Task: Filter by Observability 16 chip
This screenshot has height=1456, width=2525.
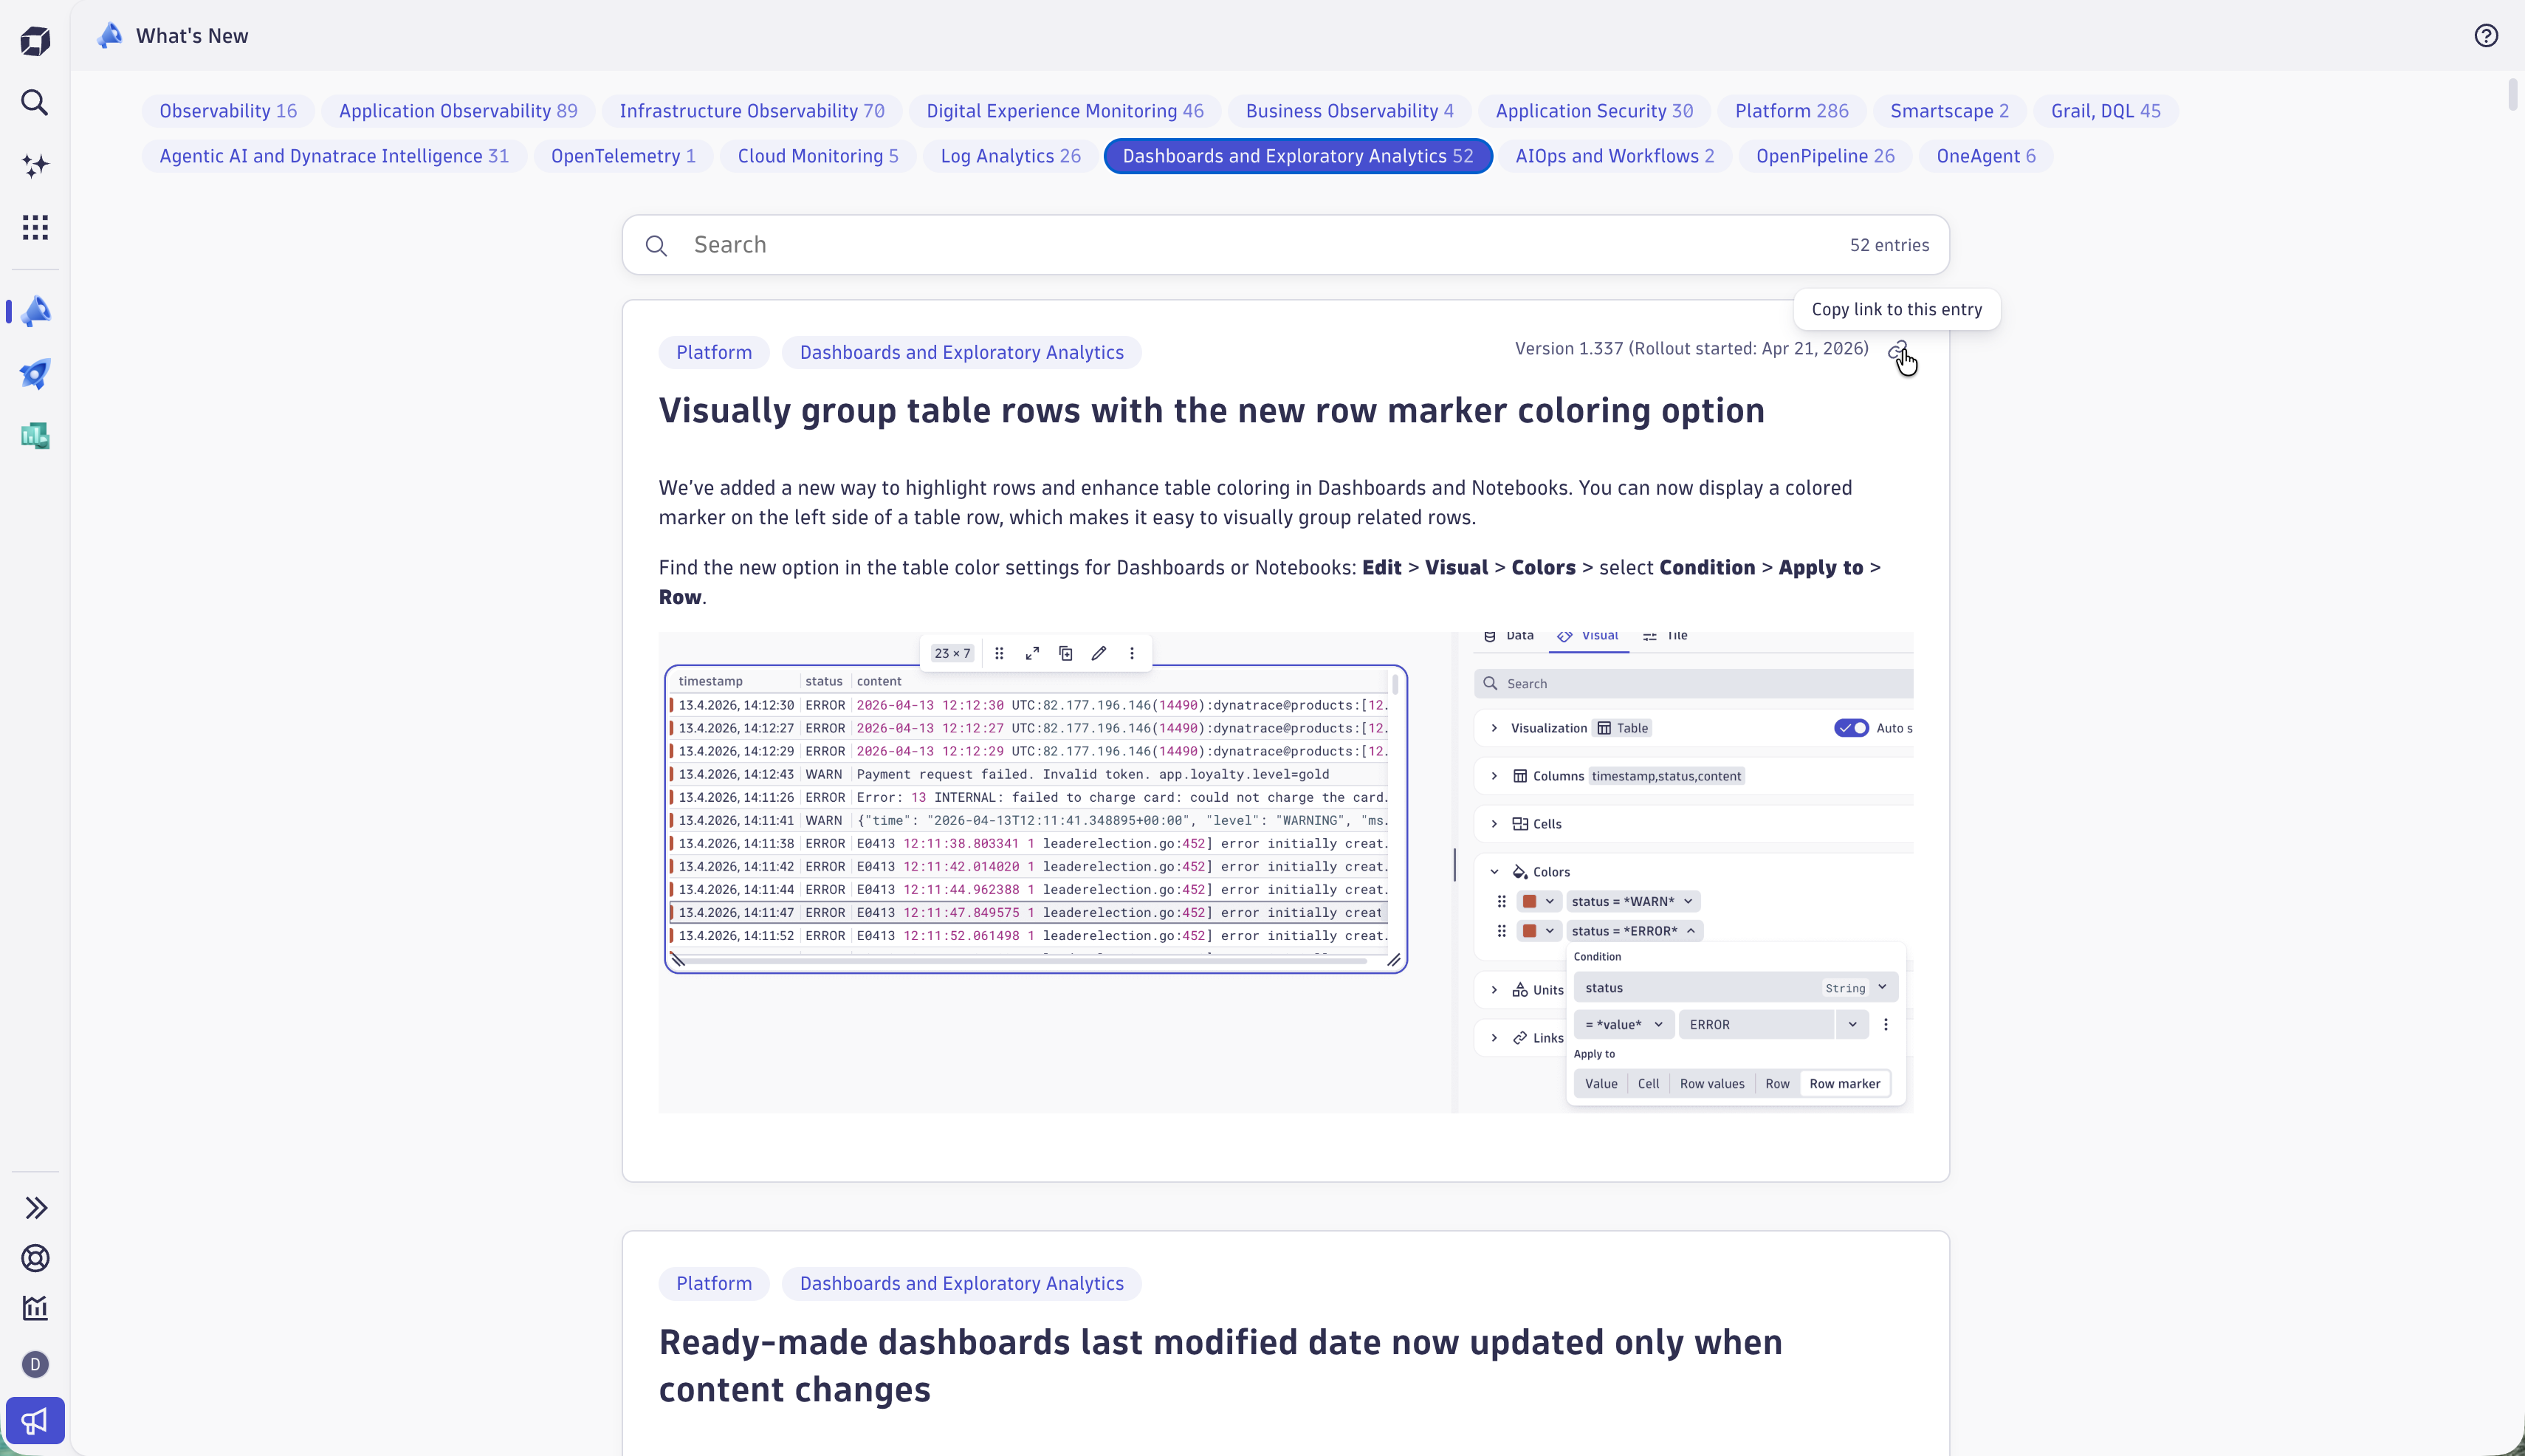Action: [x=228, y=111]
